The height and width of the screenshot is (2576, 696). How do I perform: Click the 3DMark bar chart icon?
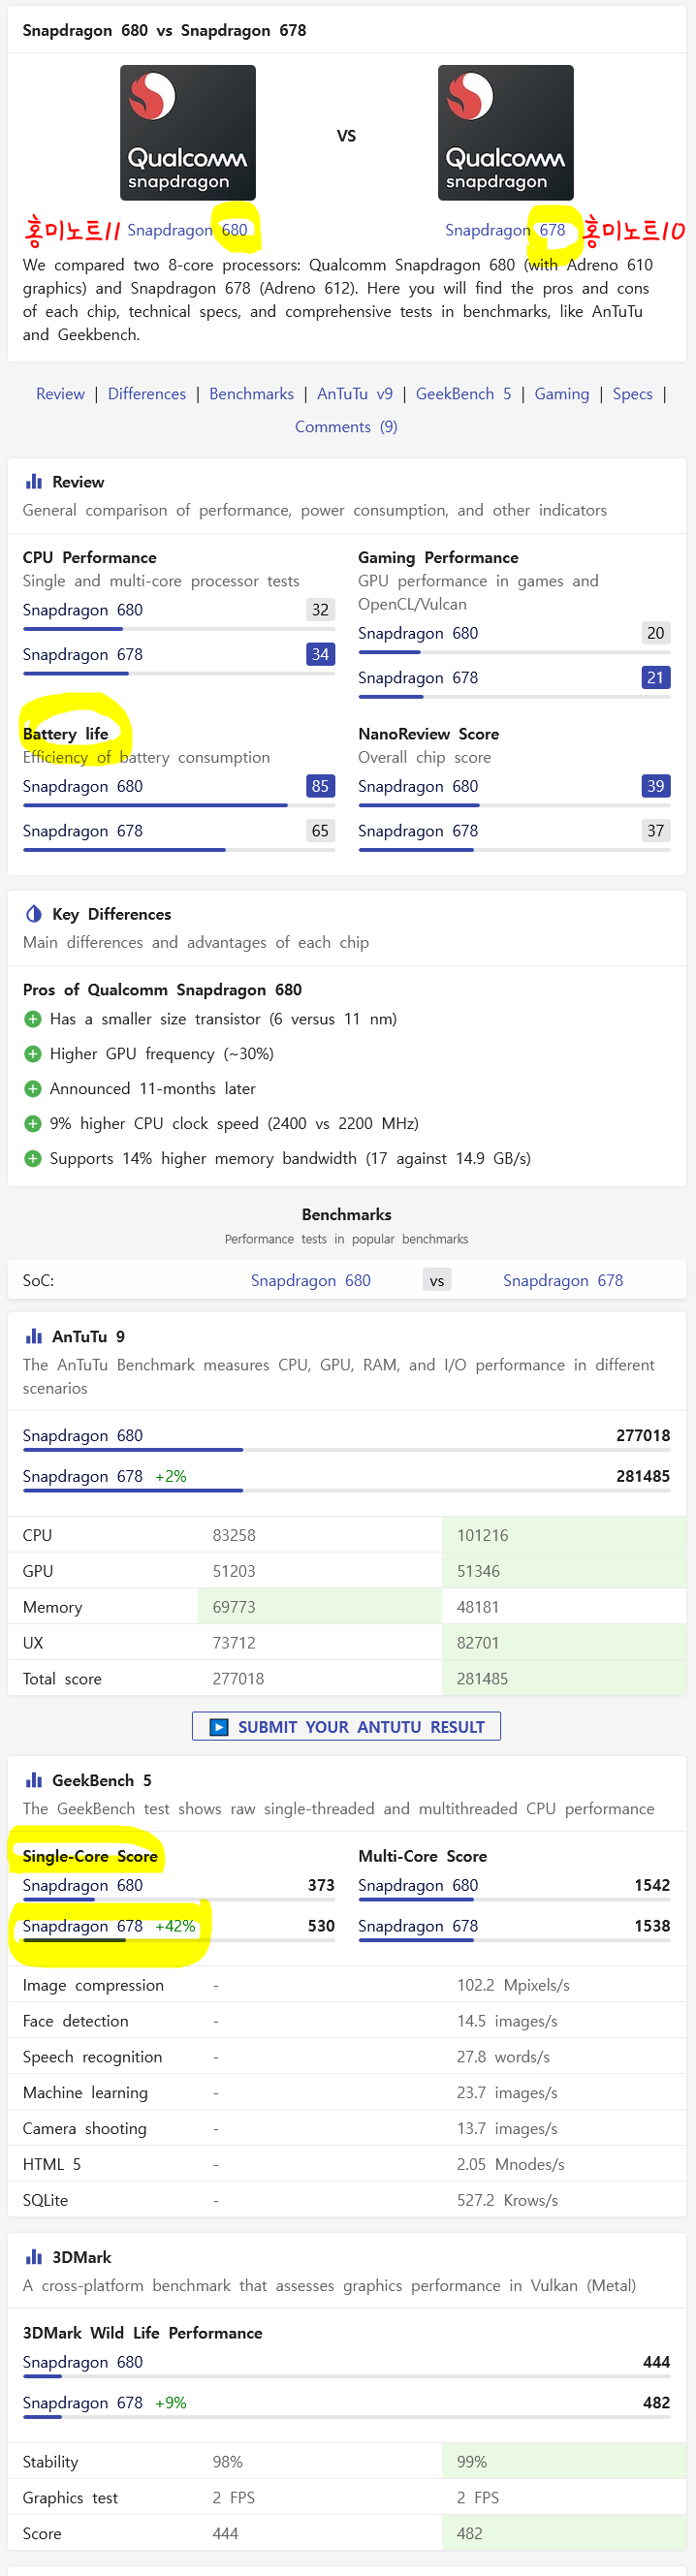click(x=34, y=2257)
